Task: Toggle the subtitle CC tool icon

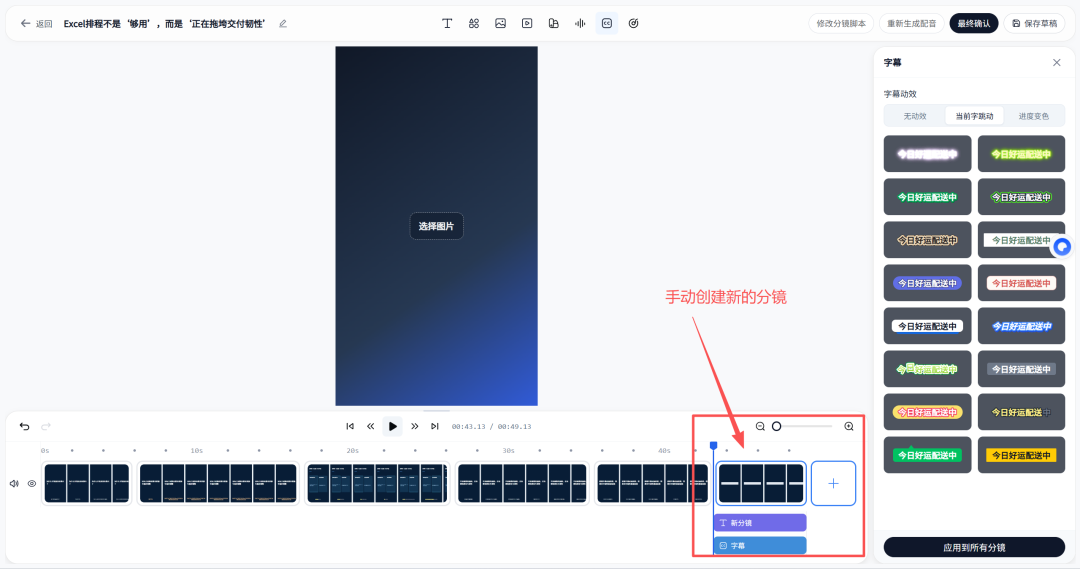Action: pos(607,23)
